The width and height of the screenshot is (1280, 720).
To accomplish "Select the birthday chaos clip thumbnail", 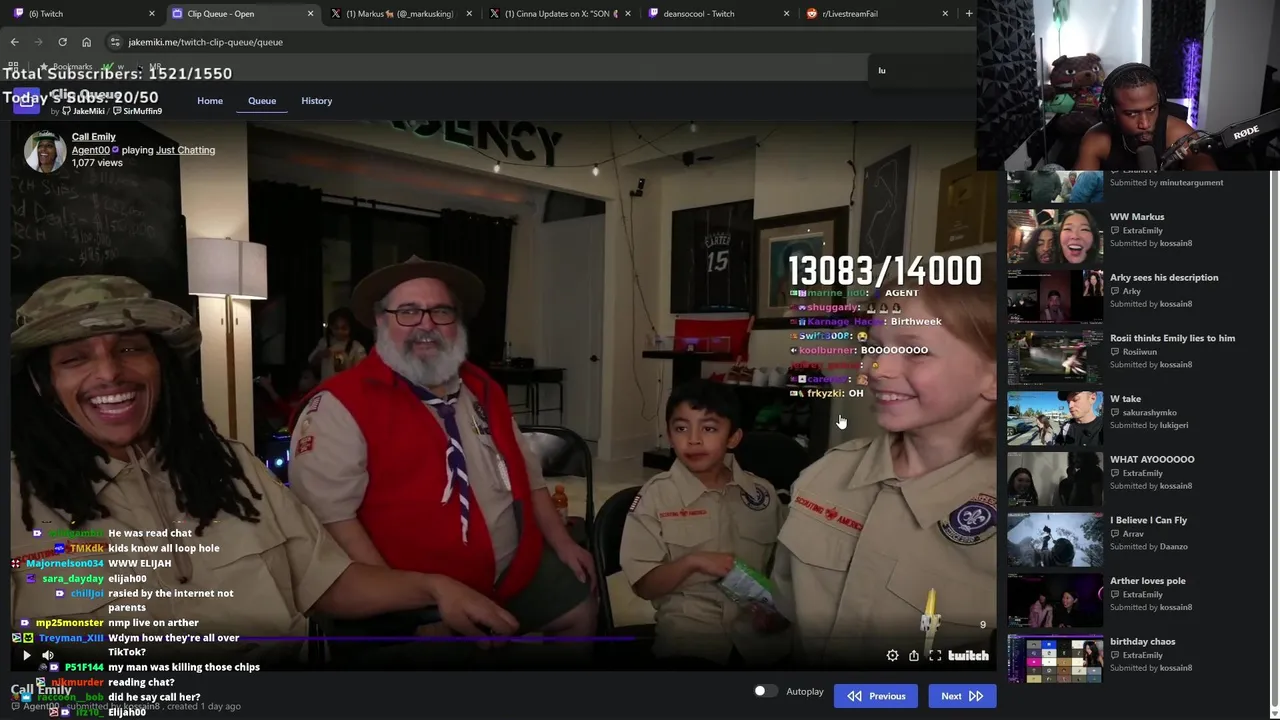I will pyautogui.click(x=1055, y=661).
